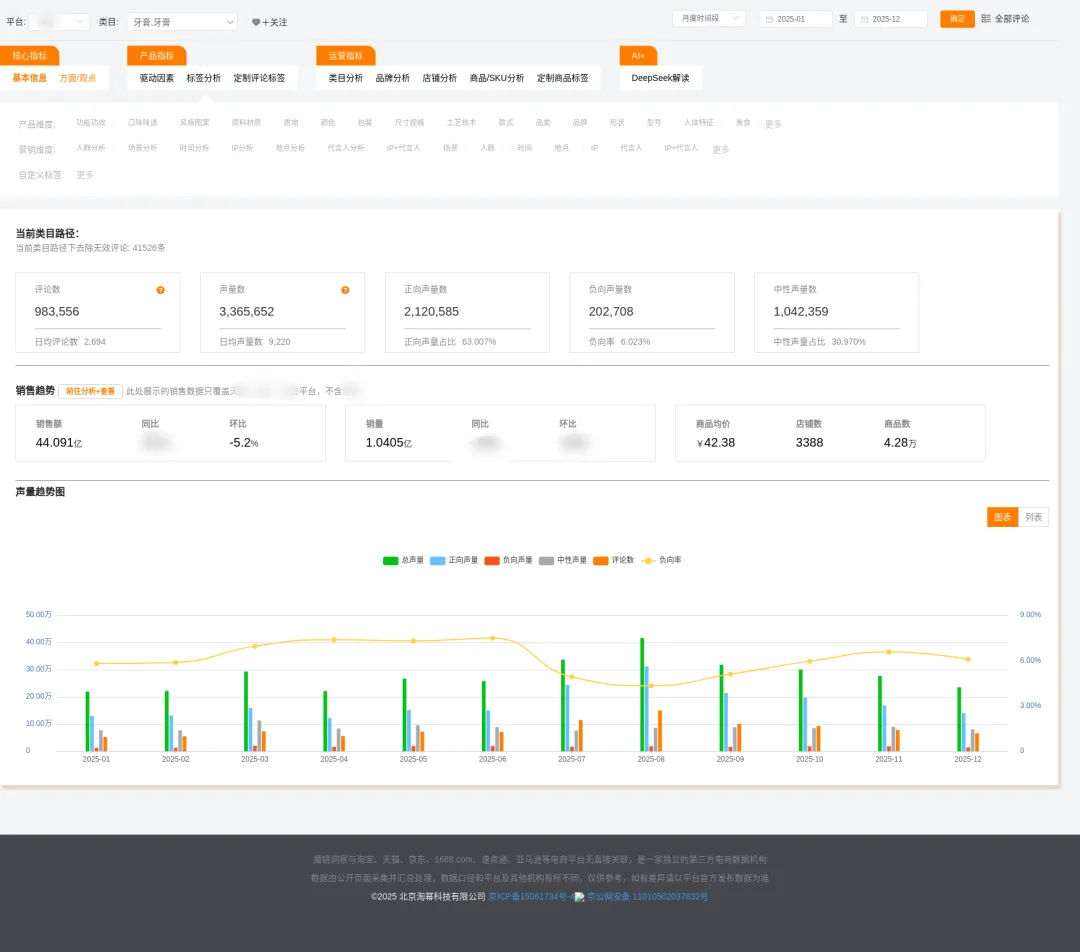Toggle the 评论数 legend series

(x=614, y=560)
